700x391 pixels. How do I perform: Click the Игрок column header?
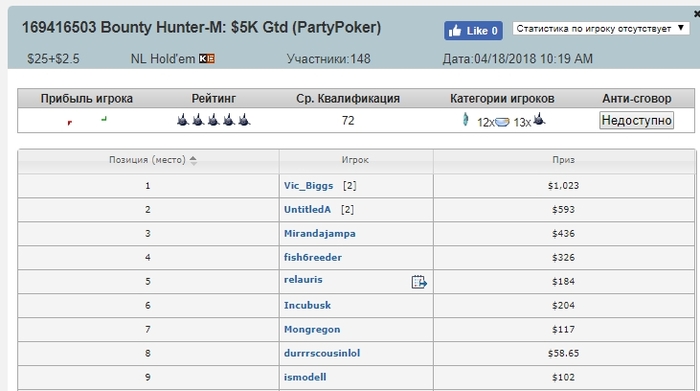pyautogui.click(x=355, y=160)
